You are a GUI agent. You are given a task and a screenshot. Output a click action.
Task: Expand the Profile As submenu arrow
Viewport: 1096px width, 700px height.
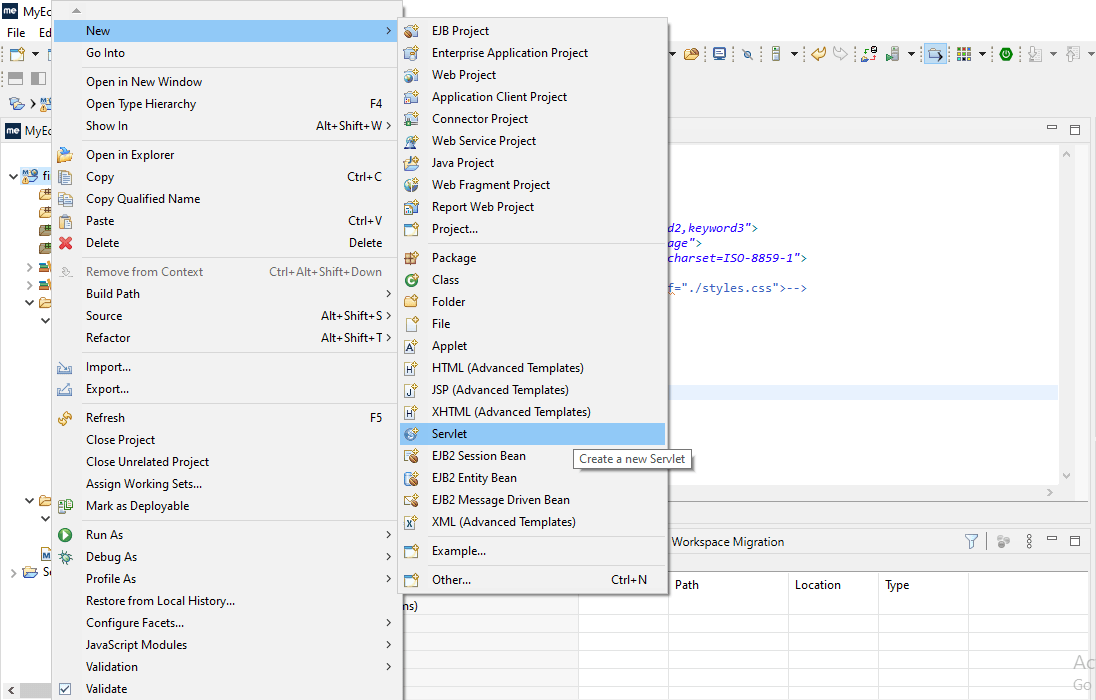pos(389,579)
